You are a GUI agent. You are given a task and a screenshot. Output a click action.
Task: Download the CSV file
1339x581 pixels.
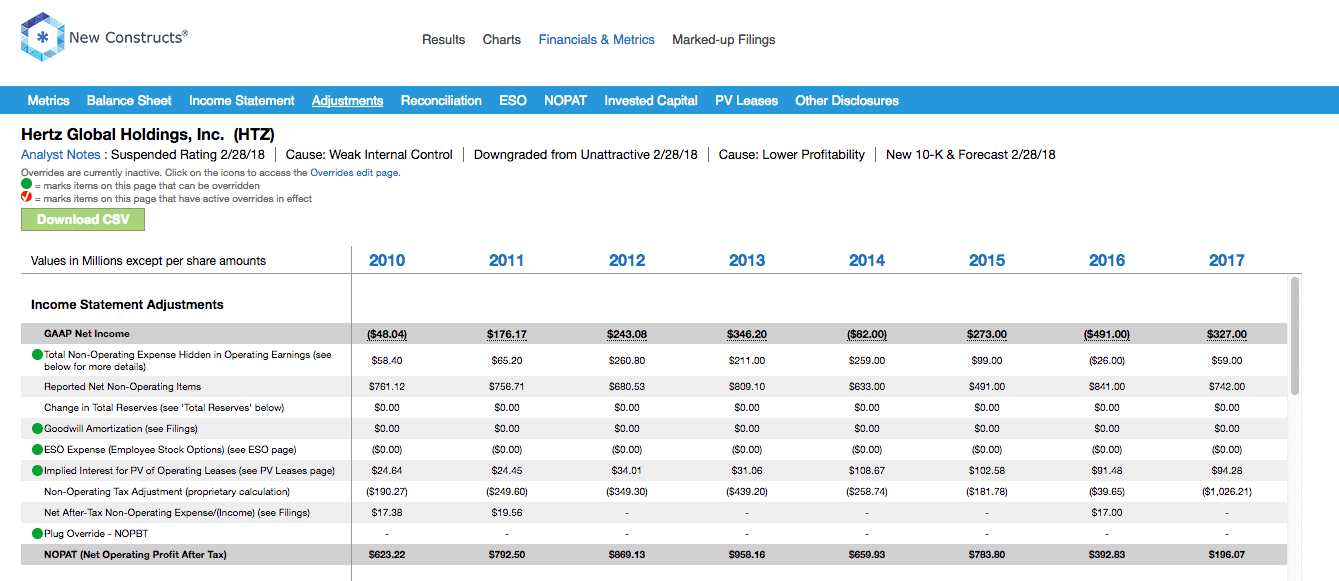(83, 220)
